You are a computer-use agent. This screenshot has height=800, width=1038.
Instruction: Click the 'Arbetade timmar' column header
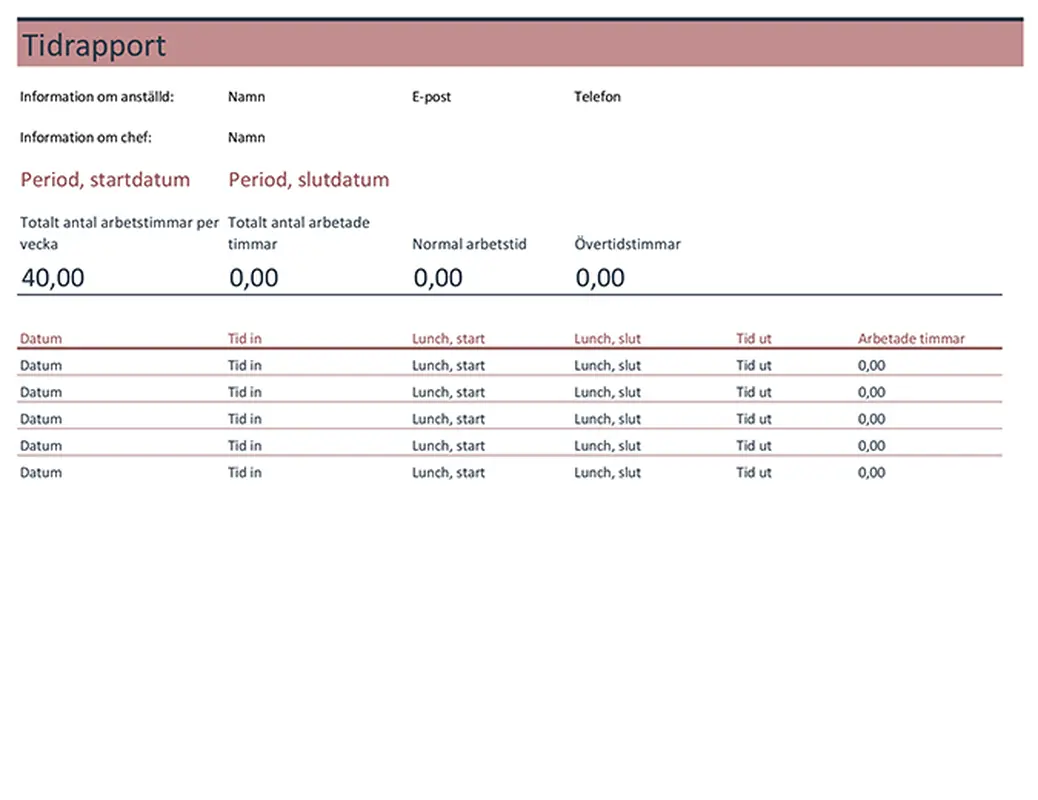pyautogui.click(x=911, y=339)
